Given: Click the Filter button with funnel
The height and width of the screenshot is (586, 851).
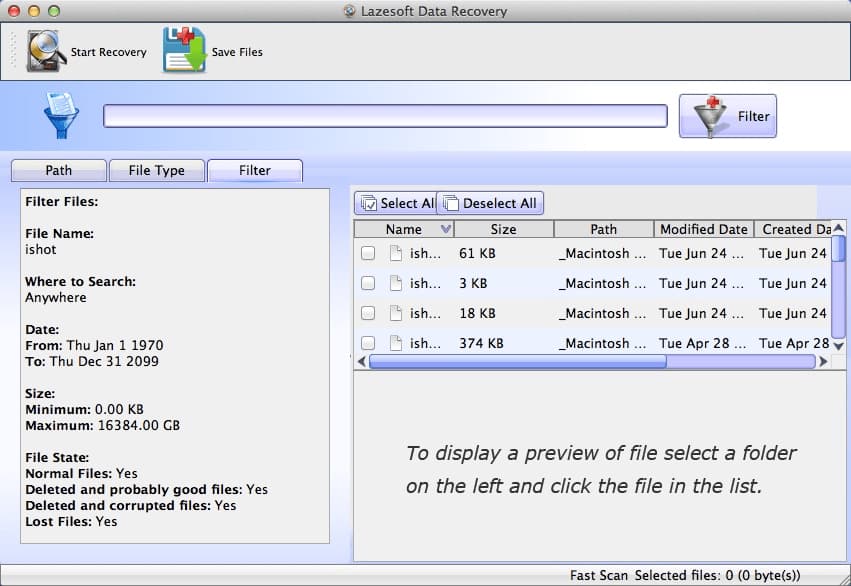Looking at the screenshot, I should 728,116.
